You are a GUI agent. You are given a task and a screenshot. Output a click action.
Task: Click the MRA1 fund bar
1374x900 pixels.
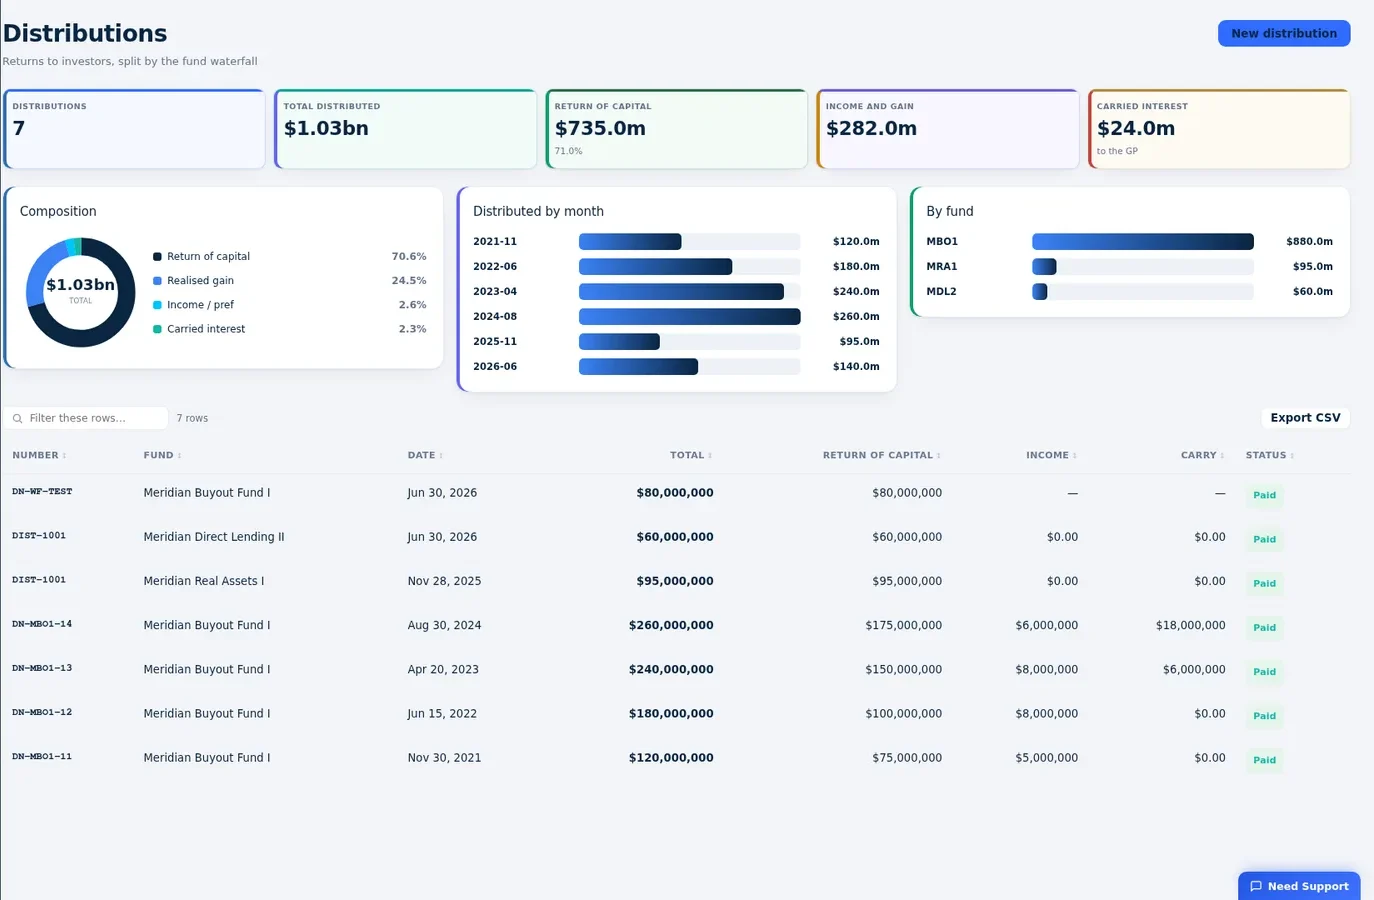[1044, 267]
